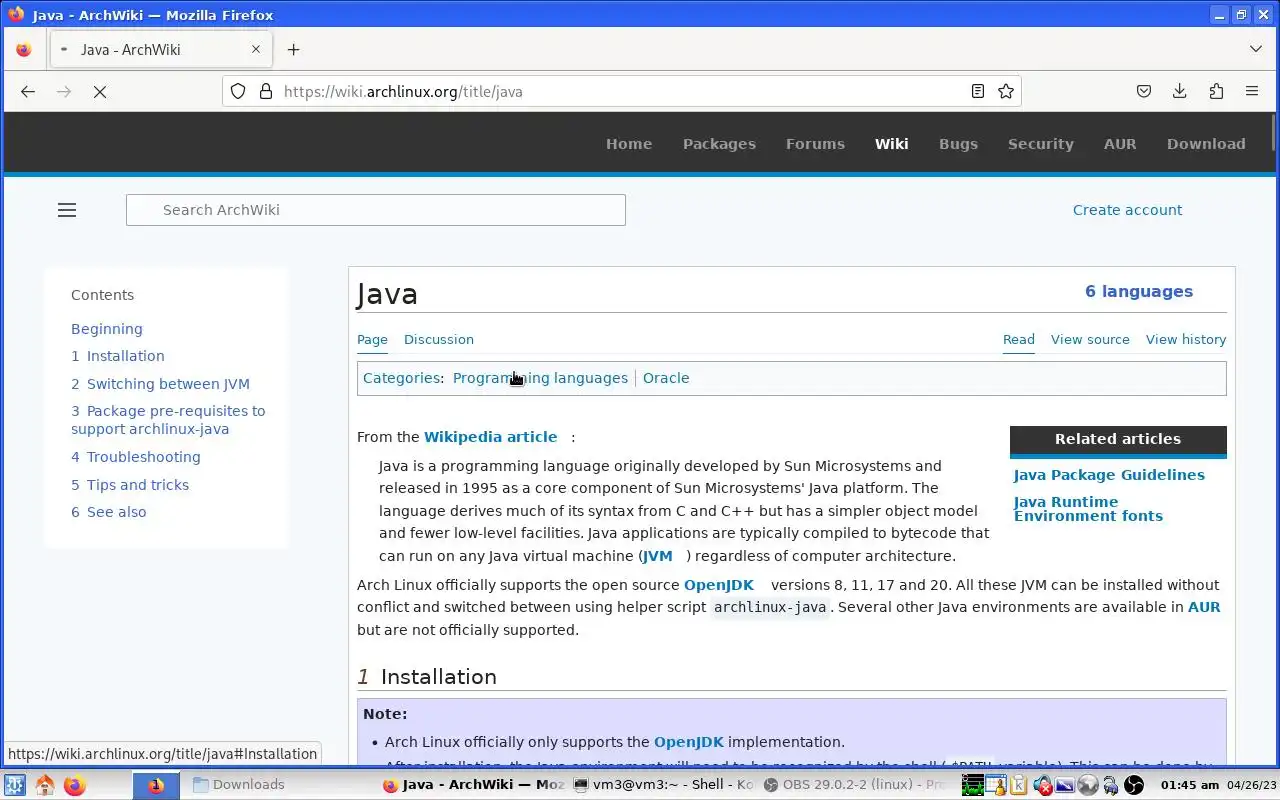The width and height of the screenshot is (1280, 800).
Task: Open Java Package Guidelines related article
Action: coord(1109,475)
